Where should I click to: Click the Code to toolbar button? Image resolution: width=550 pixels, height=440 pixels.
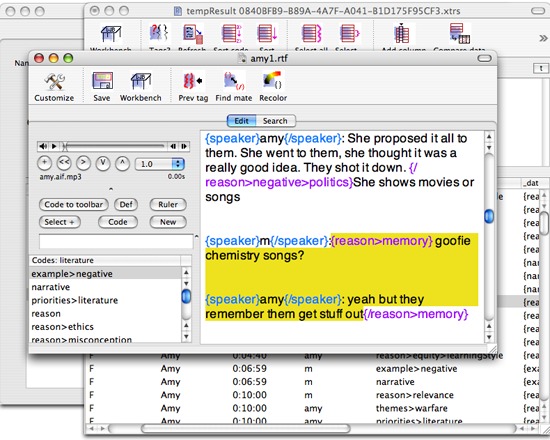pos(74,205)
